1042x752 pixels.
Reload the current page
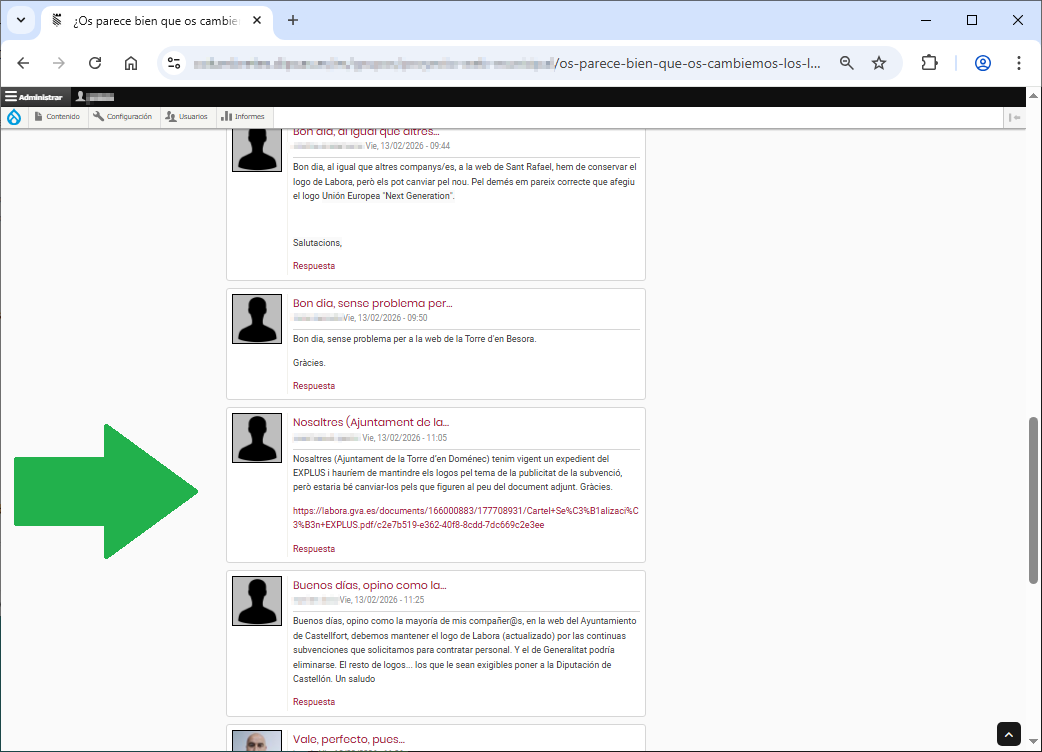tap(95, 62)
